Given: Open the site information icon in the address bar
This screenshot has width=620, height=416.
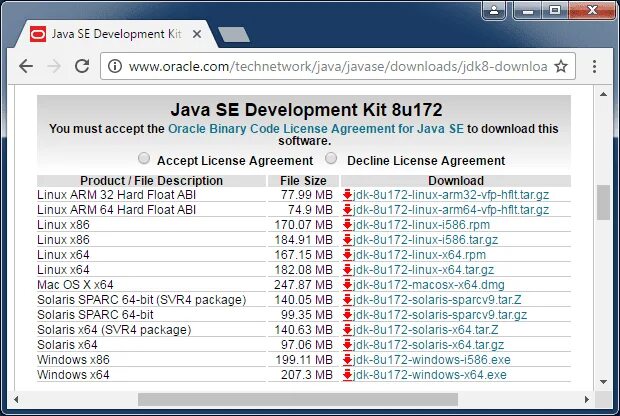Looking at the screenshot, I should (115, 66).
